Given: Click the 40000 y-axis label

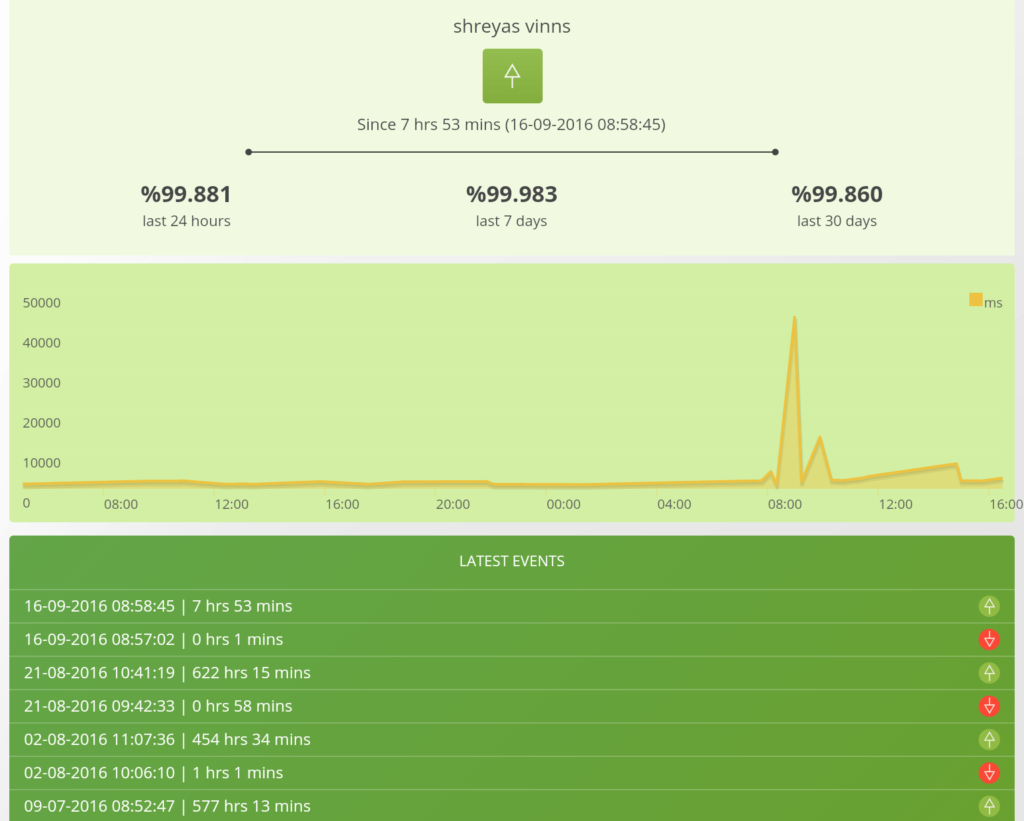Looking at the screenshot, I should [41, 343].
